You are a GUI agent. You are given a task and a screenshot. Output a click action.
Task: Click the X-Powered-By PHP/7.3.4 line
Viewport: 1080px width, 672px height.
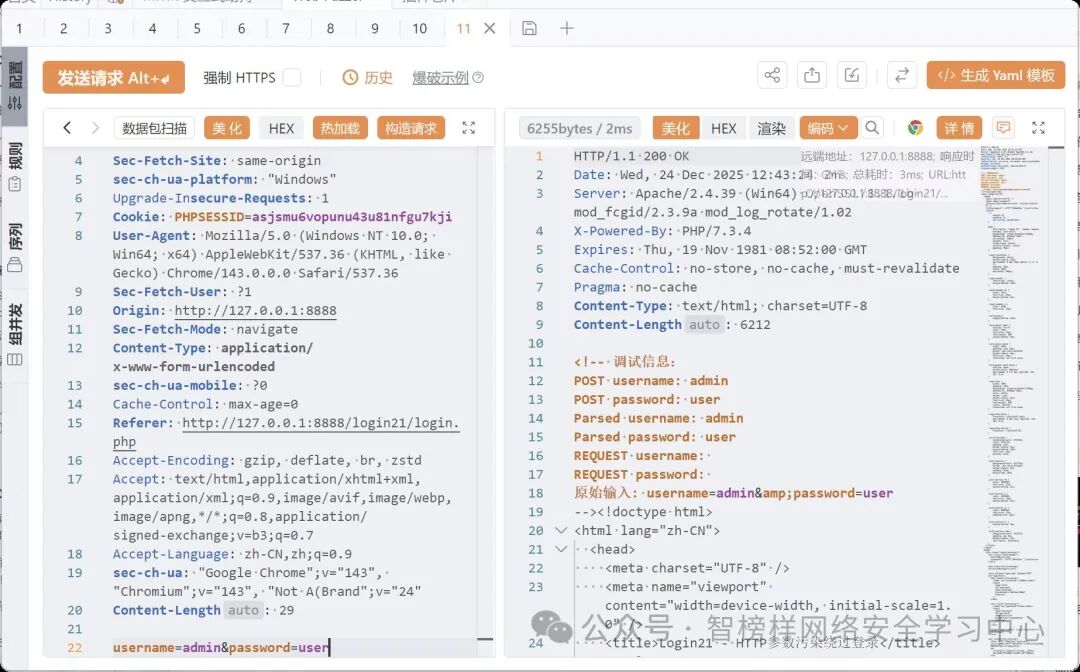tap(663, 231)
